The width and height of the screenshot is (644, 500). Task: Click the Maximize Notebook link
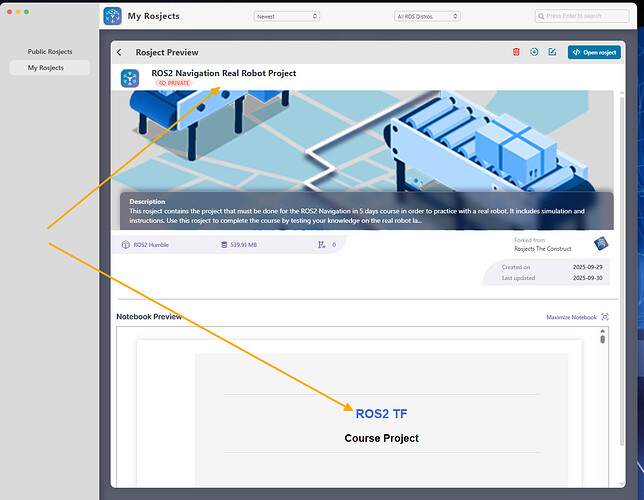[x=571, y=317]
